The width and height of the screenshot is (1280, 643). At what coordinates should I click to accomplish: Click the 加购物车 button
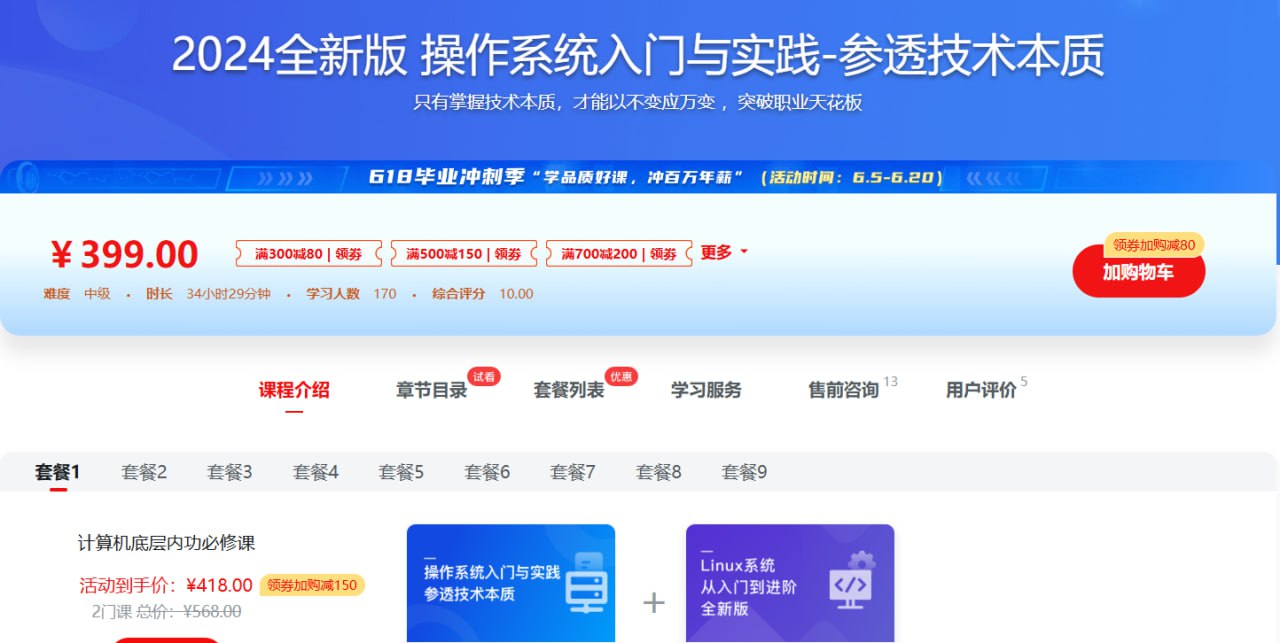click(x=1138, y=272)
